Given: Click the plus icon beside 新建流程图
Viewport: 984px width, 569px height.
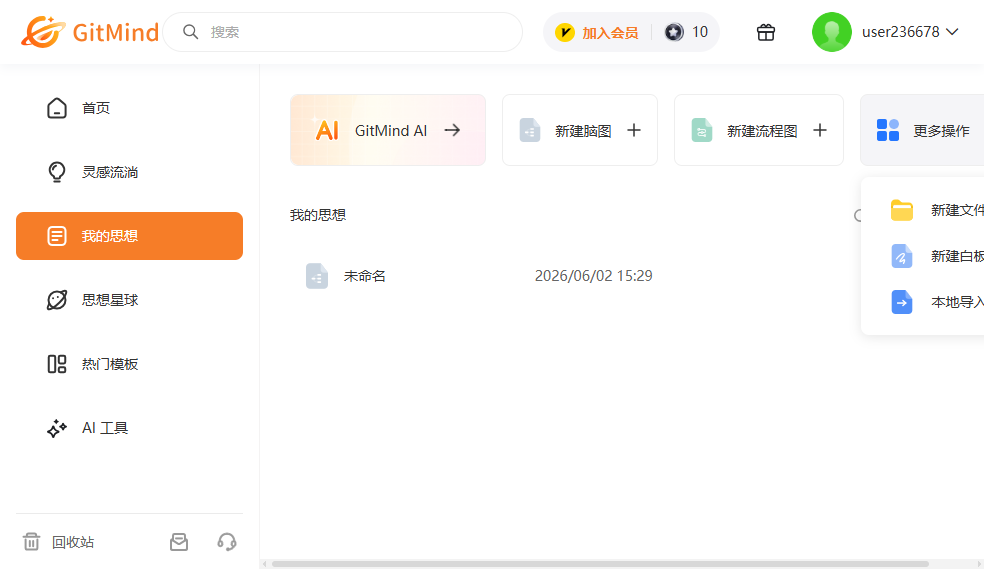Looking at the screenshot, I should [820, 130].
